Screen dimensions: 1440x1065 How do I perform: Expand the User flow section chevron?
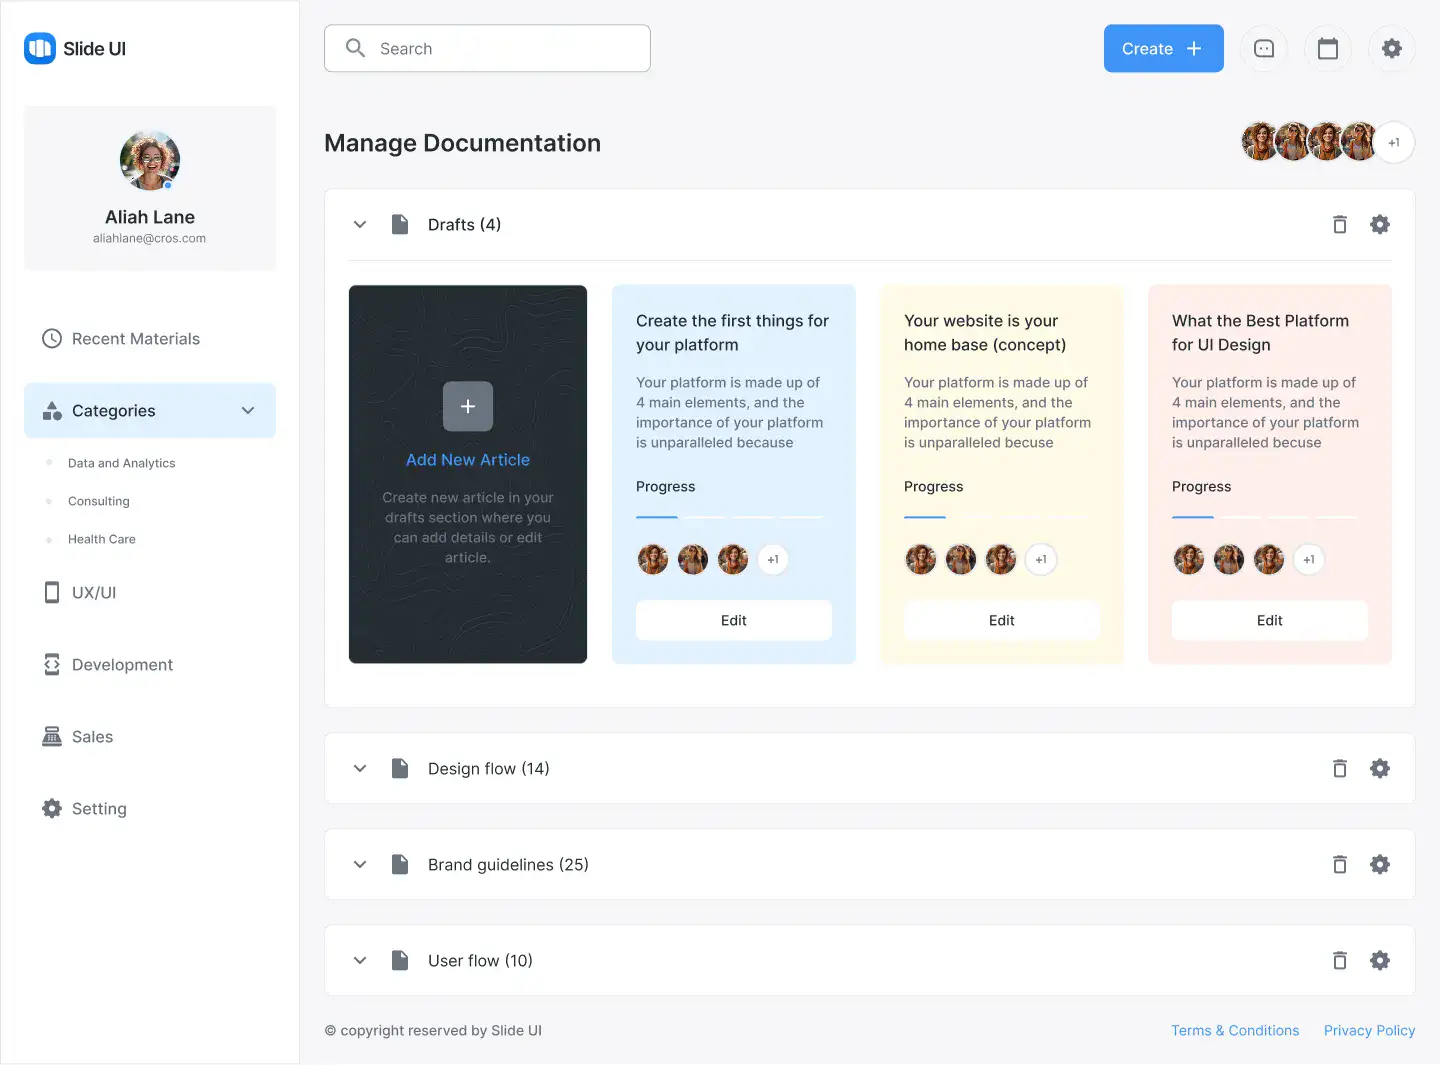click(360, 960)
